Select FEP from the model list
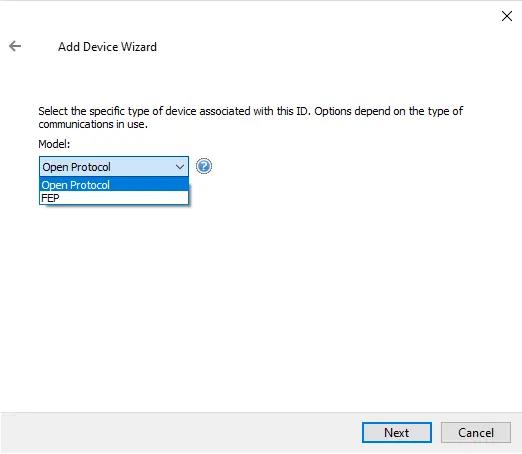 (114, 198)
